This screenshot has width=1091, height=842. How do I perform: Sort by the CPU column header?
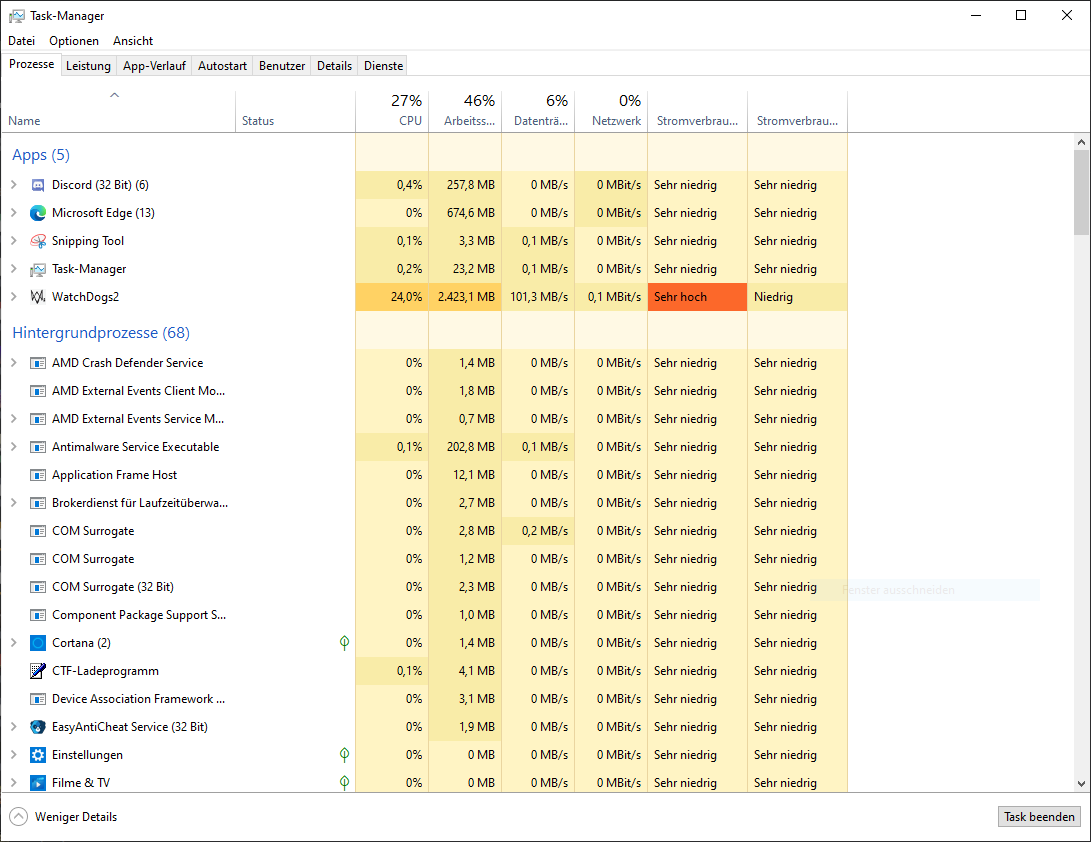[x=392, y=111]
